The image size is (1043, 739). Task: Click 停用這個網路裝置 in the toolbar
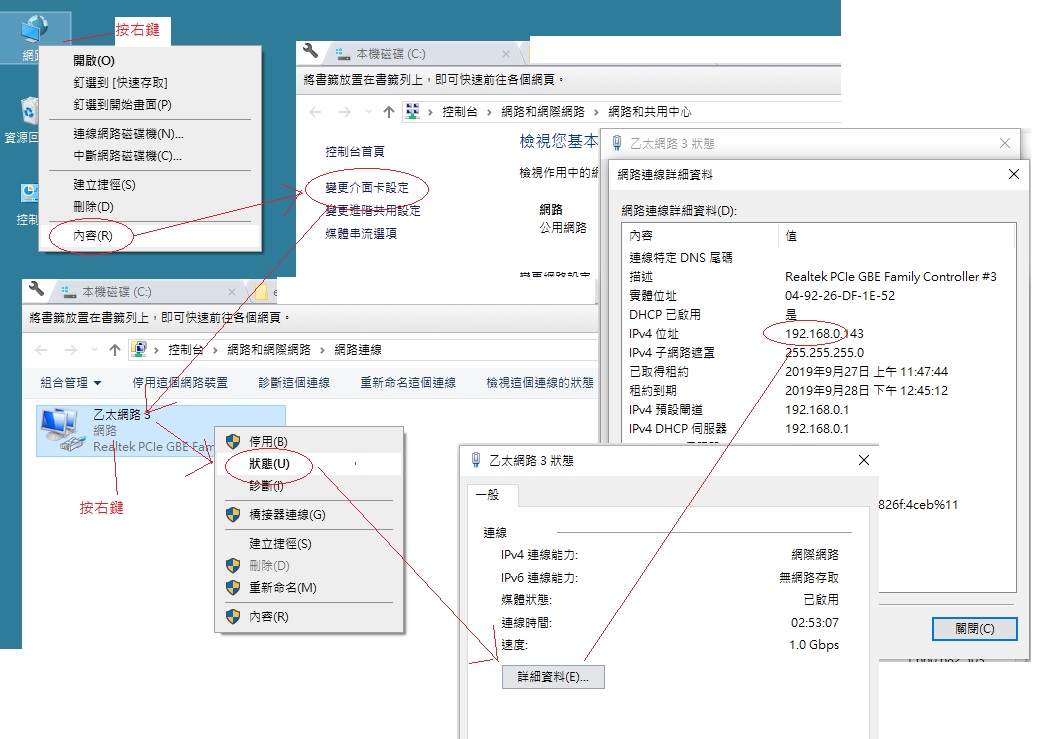click(180, 383)
